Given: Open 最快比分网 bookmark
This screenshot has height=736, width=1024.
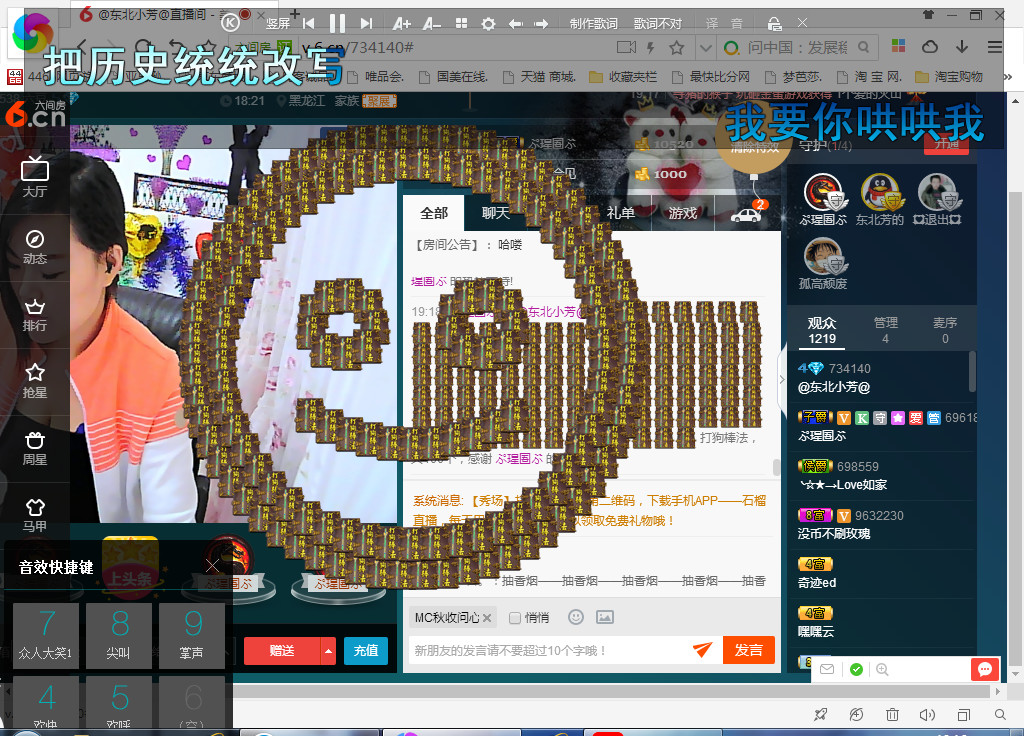Looking at the screenshot, I should 711,77.
